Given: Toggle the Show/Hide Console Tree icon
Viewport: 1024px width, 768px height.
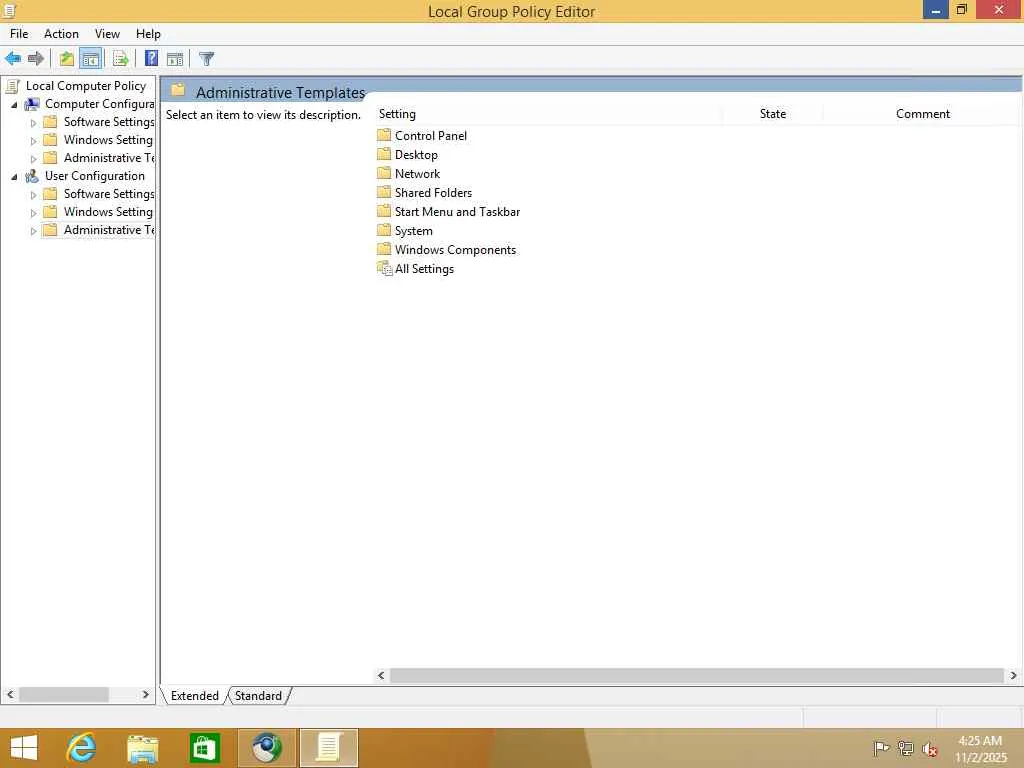Looking at the screenshot, I should point(90,59).
